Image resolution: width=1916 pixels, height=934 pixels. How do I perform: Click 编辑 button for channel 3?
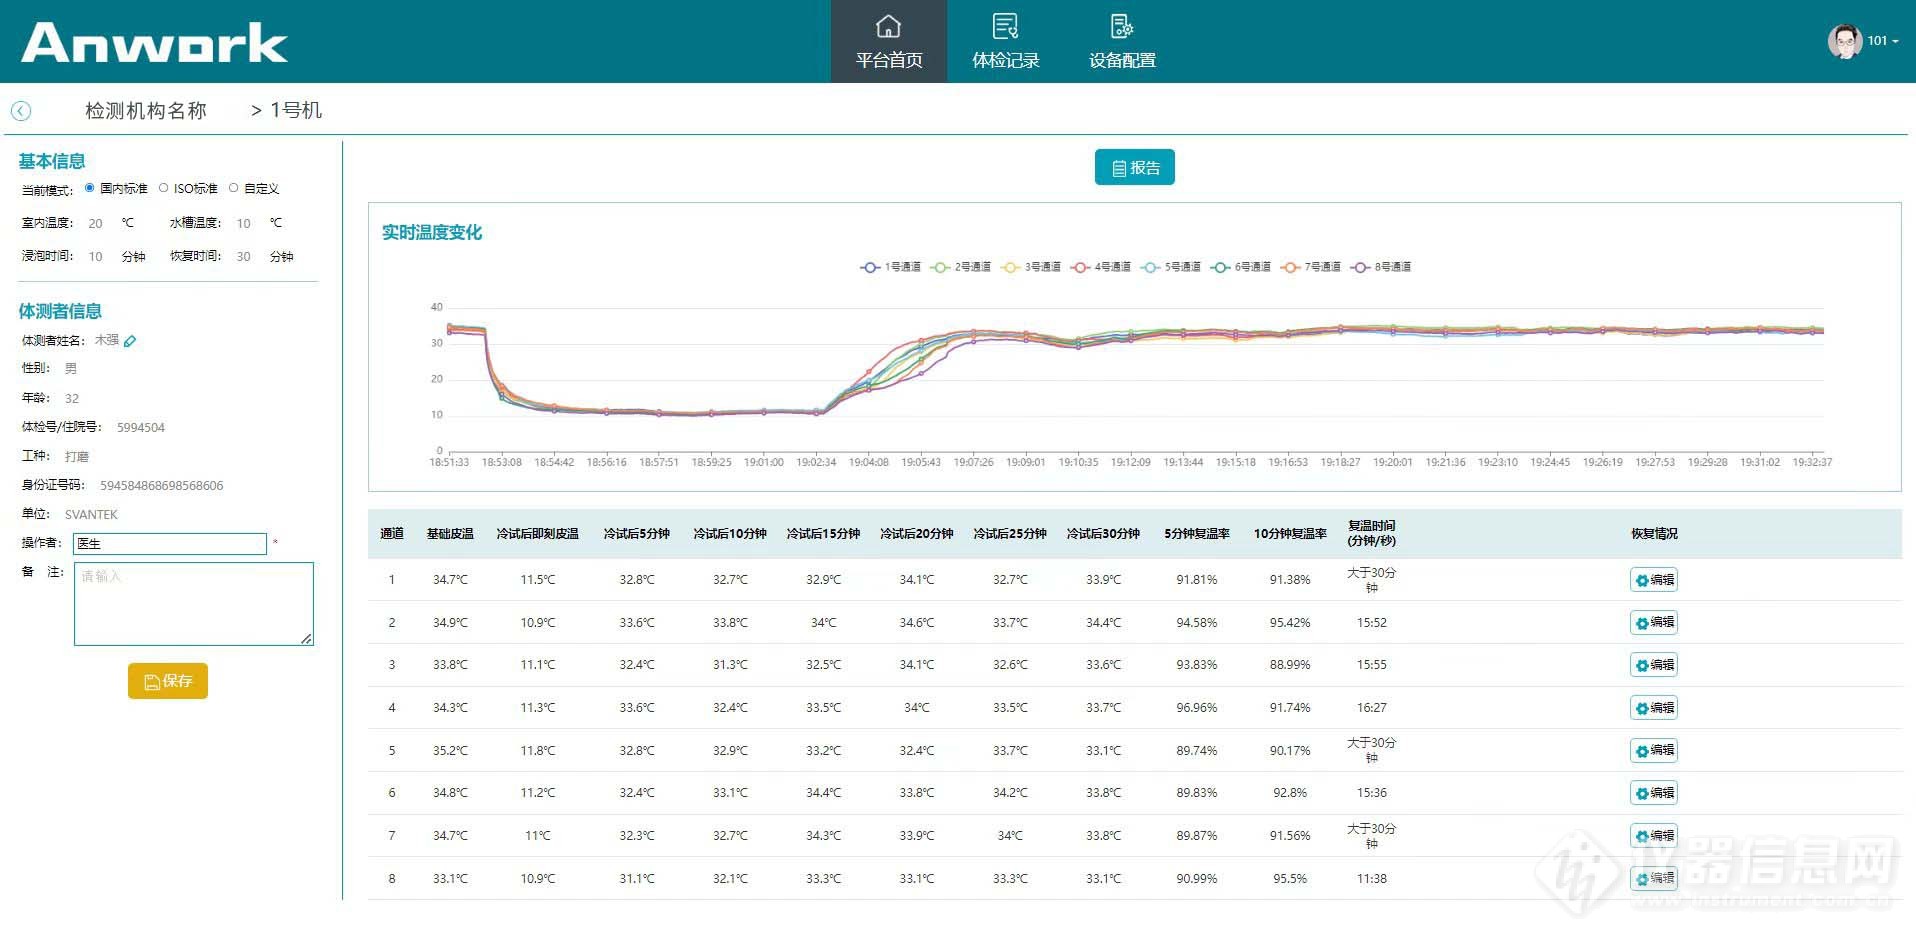[1654, 665]
